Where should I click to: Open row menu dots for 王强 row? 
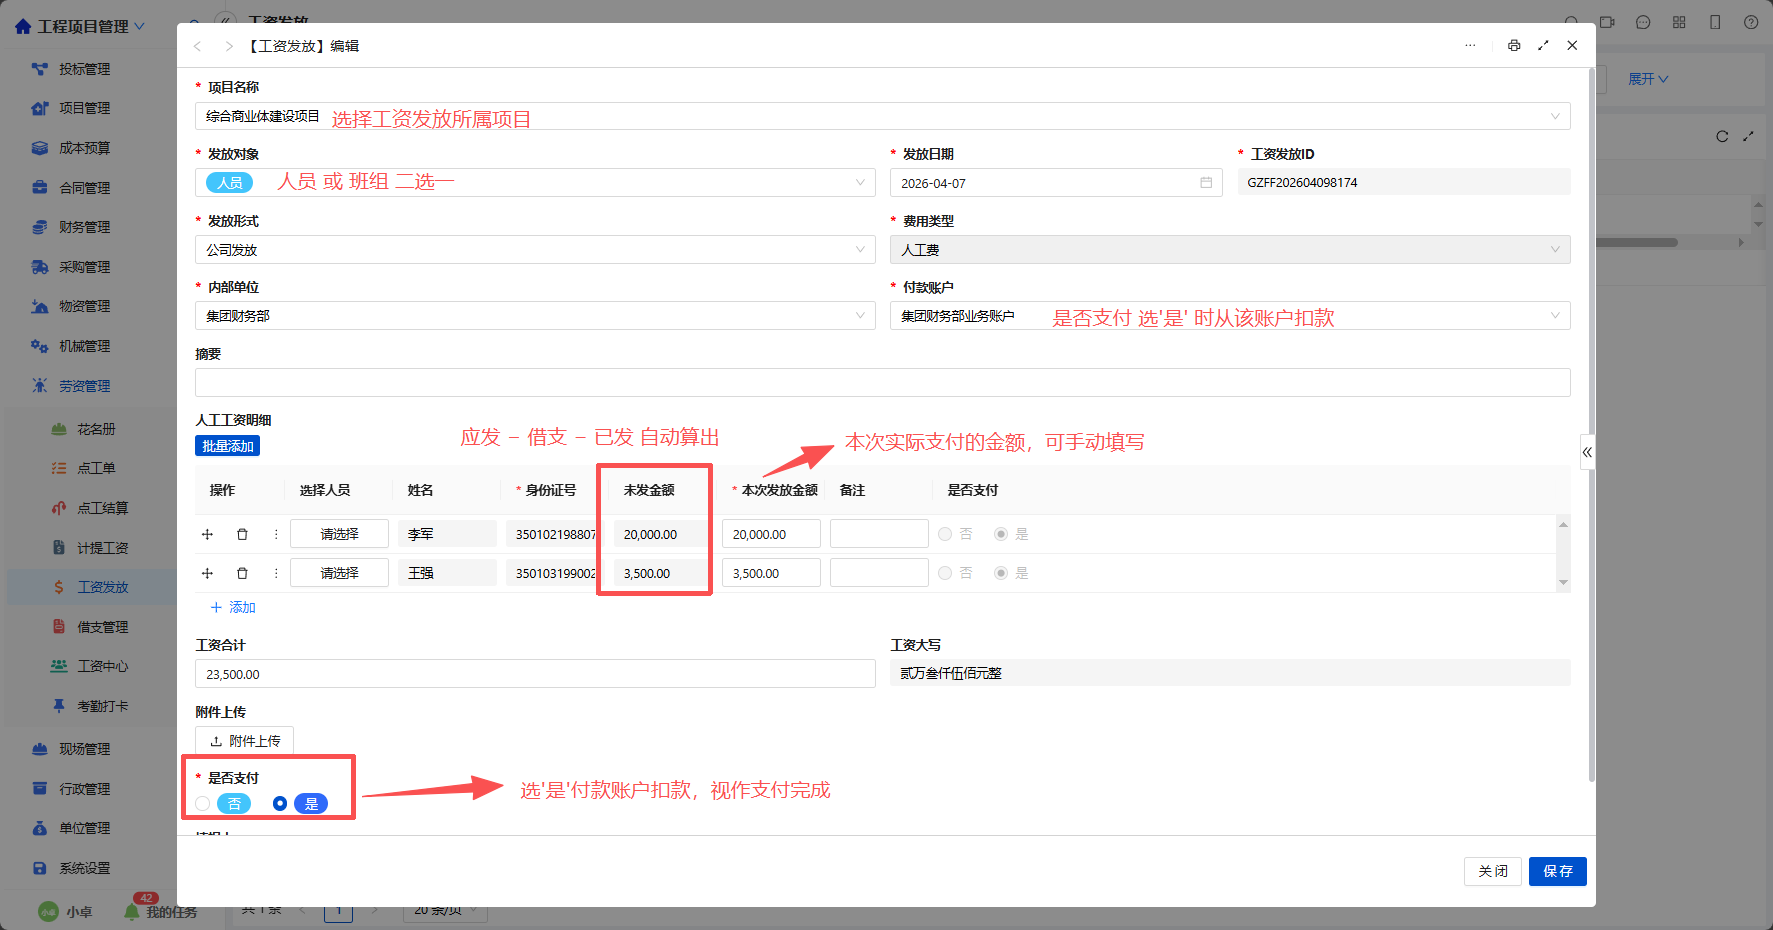click(276, 573)
